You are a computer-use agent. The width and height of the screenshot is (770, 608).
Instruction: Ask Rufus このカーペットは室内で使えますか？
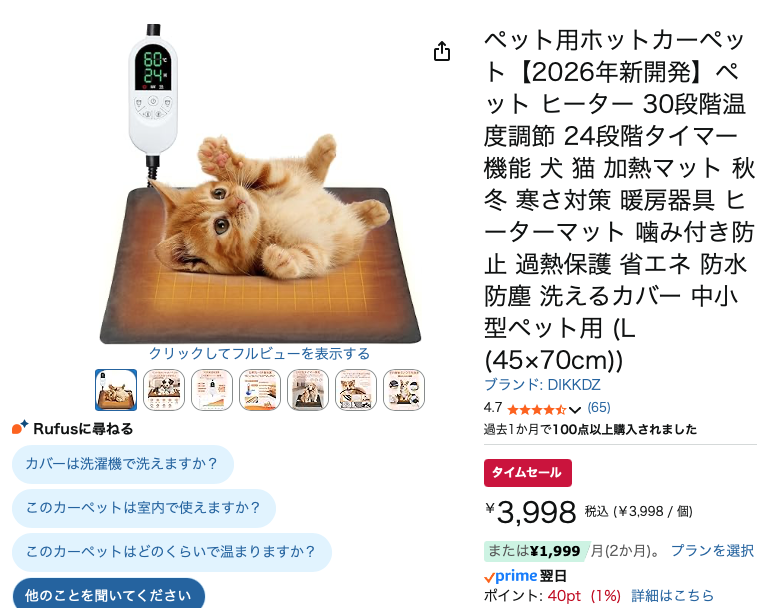[x=144, y=508]
